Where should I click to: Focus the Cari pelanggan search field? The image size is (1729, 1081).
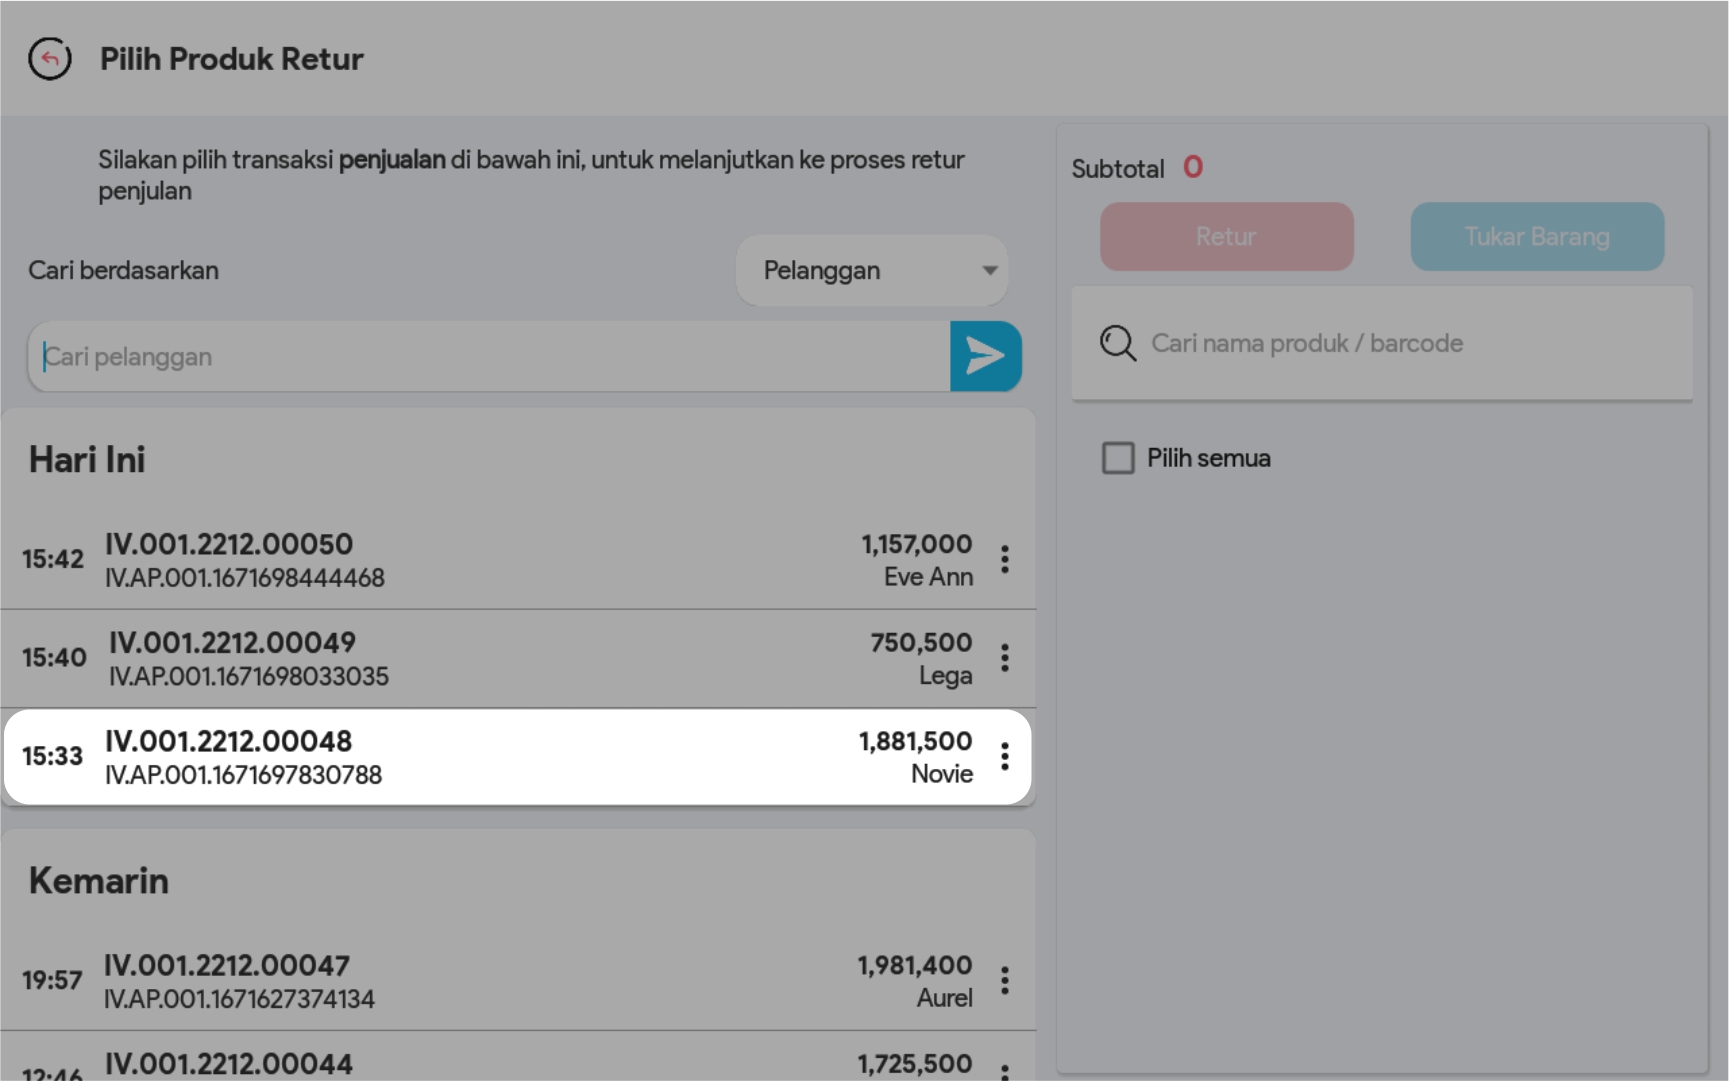490,357
